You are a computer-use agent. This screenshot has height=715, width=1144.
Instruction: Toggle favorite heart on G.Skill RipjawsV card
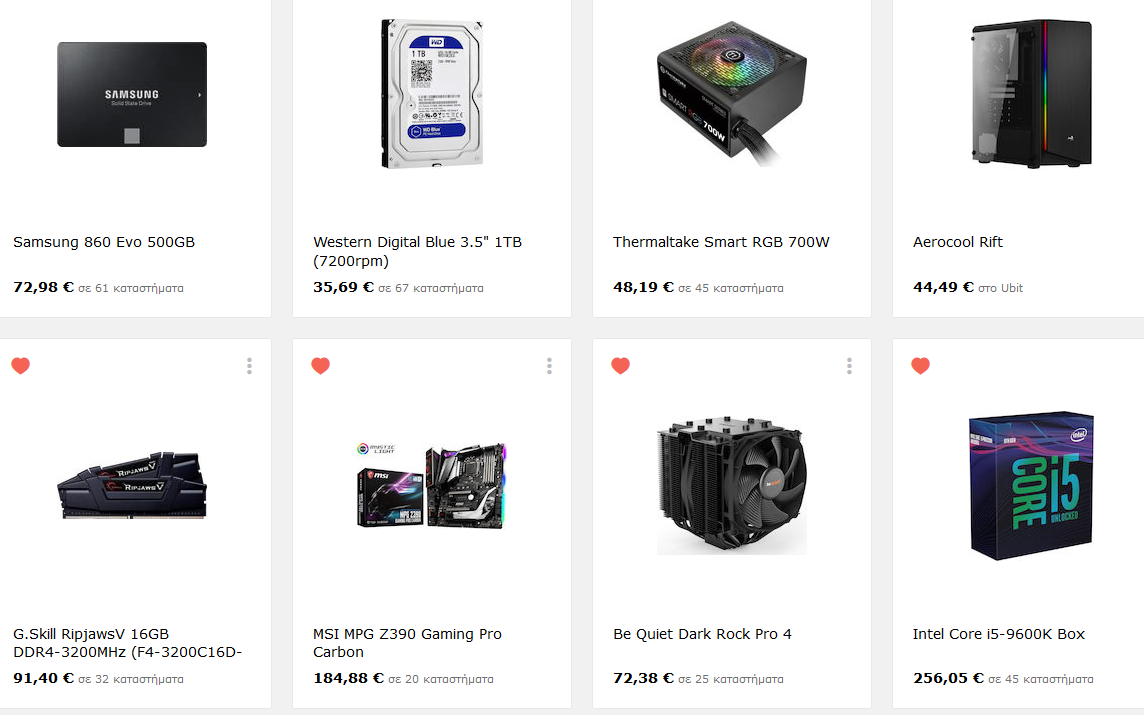click(x=20, y=366)
